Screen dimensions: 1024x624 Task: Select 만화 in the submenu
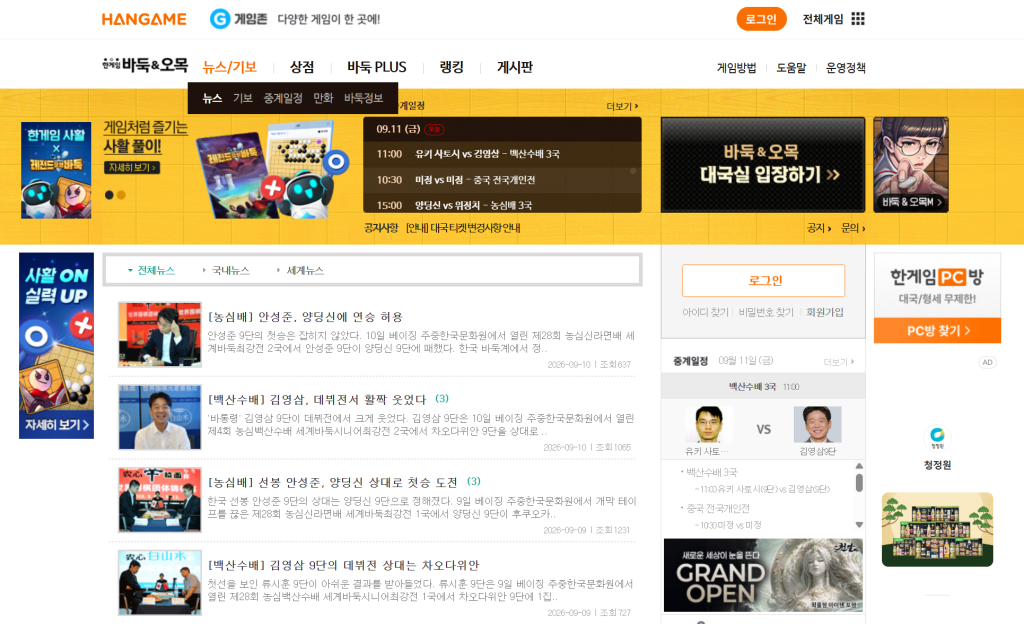[x=323, y=98]
